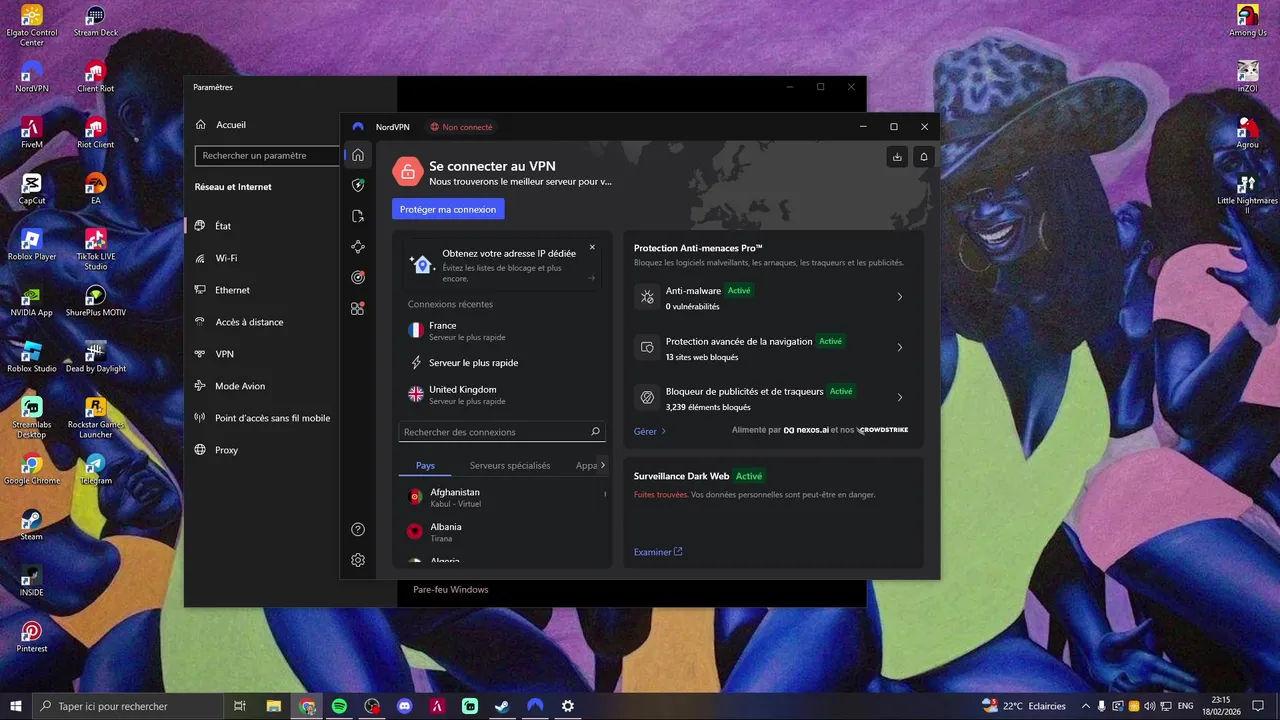Expand Bloqueur de publicités et de traqueurs chevron
Image resolution: width=1280 pixels, height=720 pixels.
899,397
